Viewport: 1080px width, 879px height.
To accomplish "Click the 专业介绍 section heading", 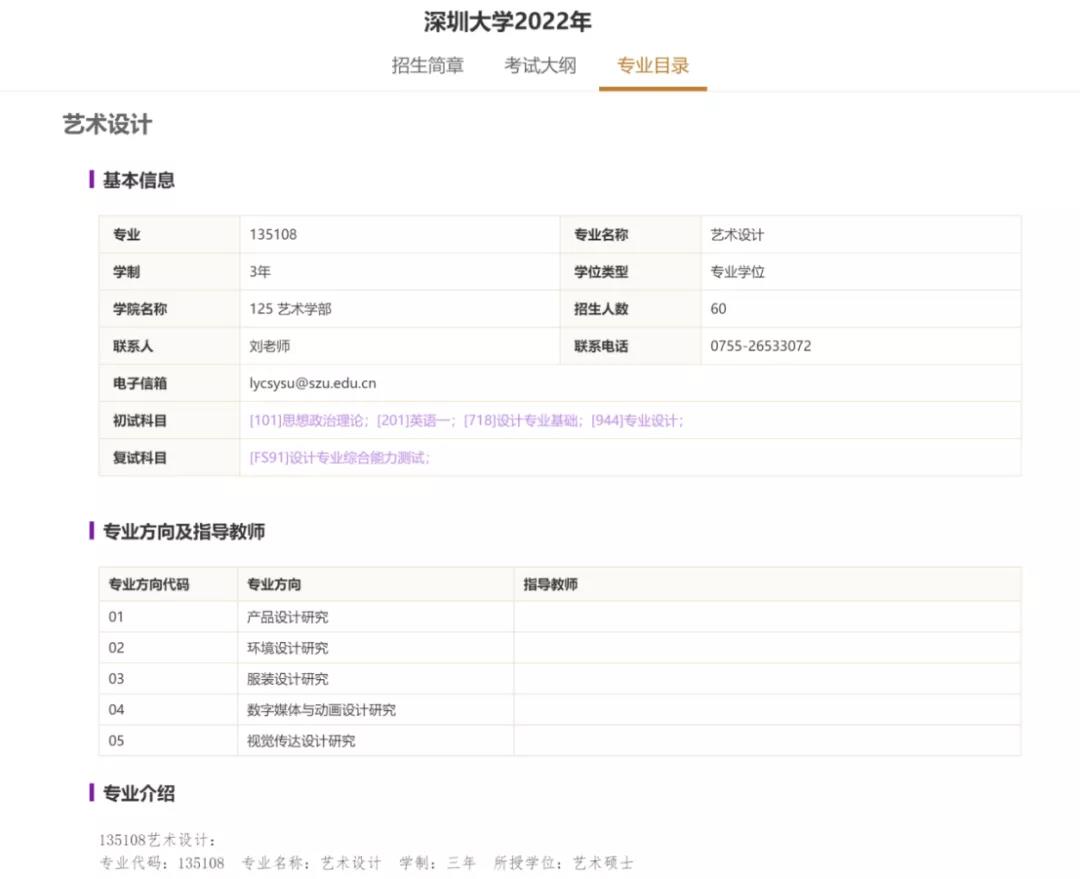I will point(138,793).
